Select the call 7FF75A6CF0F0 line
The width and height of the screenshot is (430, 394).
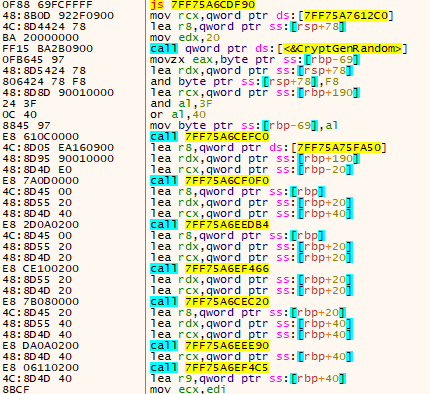coord(209,181)
